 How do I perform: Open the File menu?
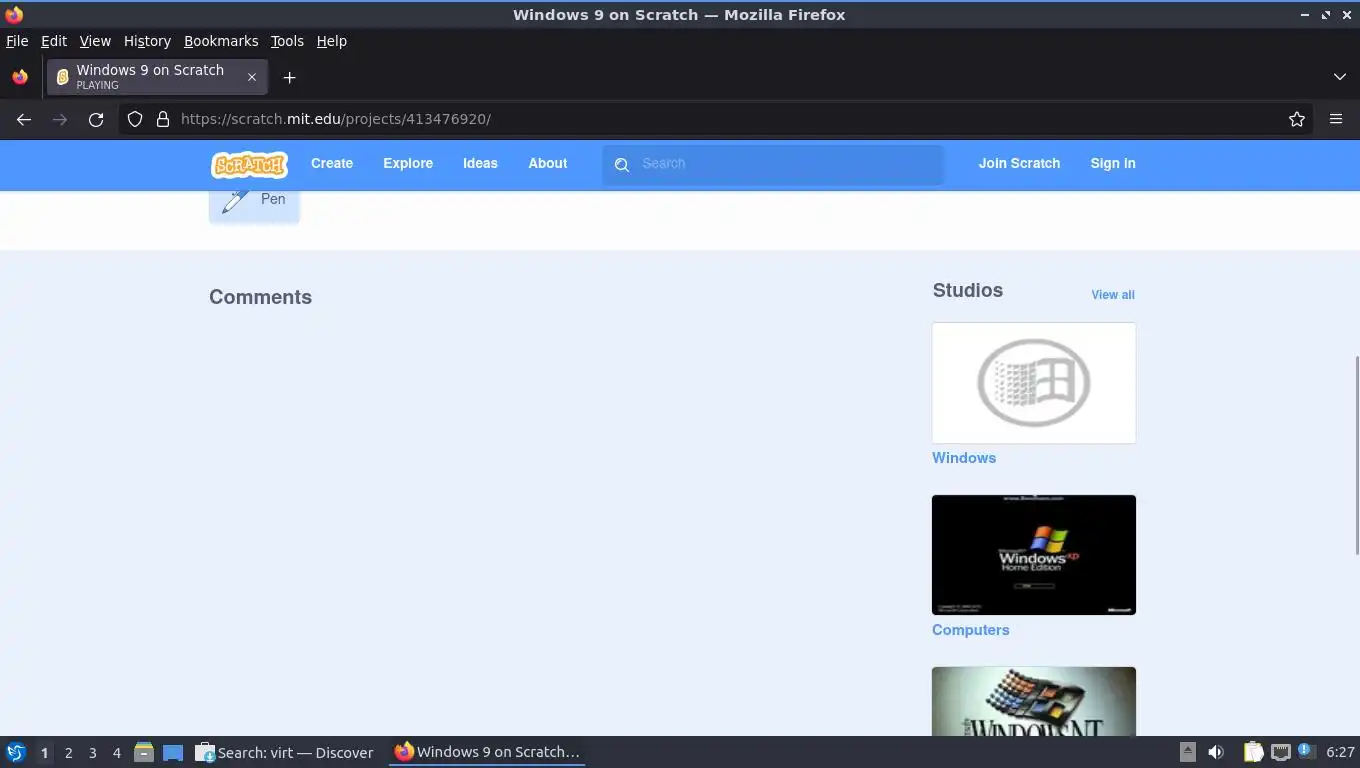17,41
